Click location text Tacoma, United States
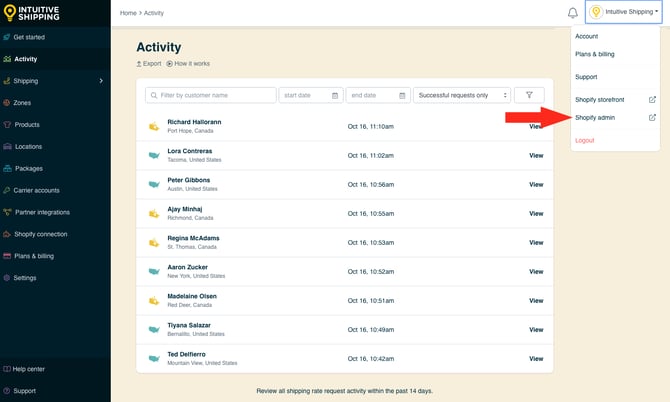Viewport: 670px width, 402px height. [x=194, y=160]
